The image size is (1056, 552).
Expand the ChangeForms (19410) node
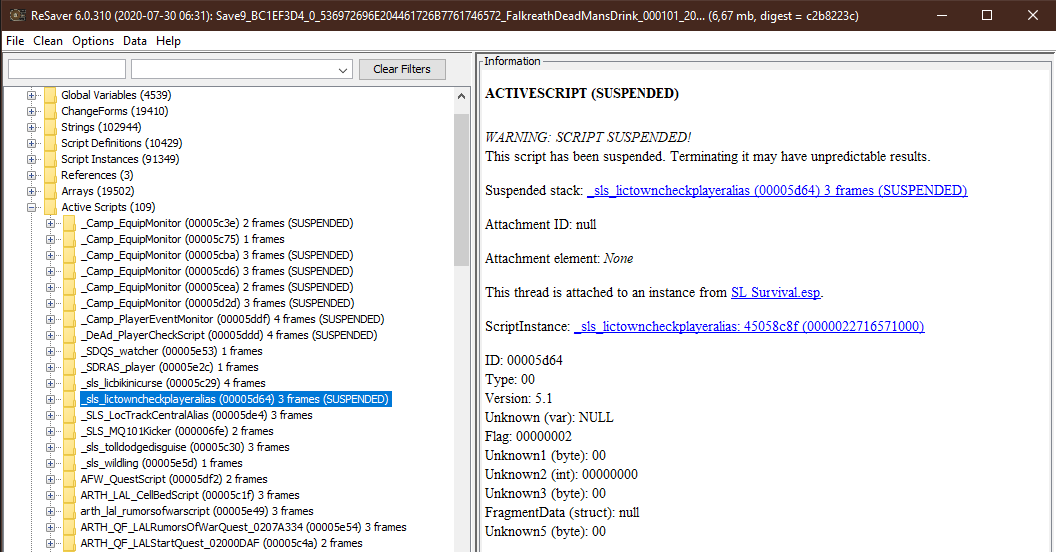coord(32,111)
